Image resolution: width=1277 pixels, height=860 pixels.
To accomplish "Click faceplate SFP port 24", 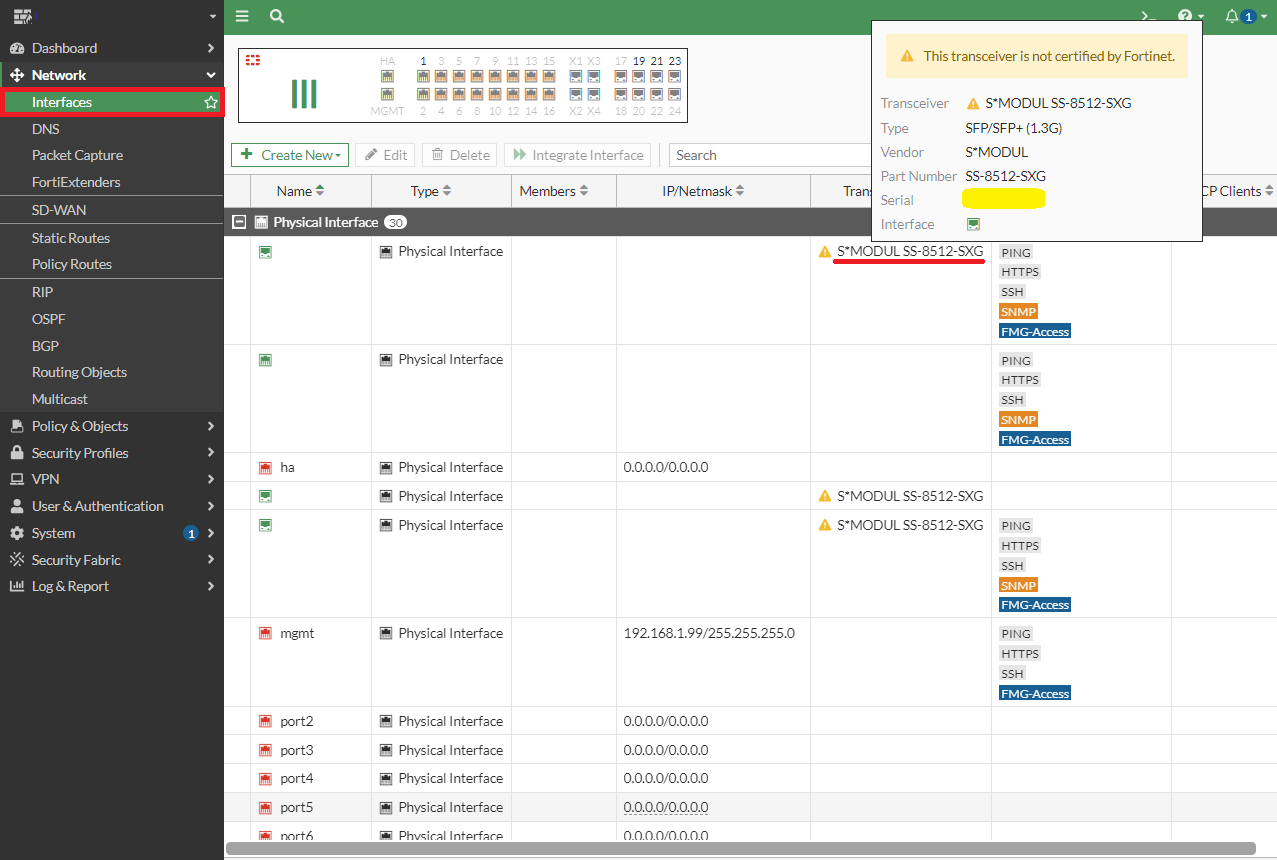I will pyautogui.click(x=675, y=94).
